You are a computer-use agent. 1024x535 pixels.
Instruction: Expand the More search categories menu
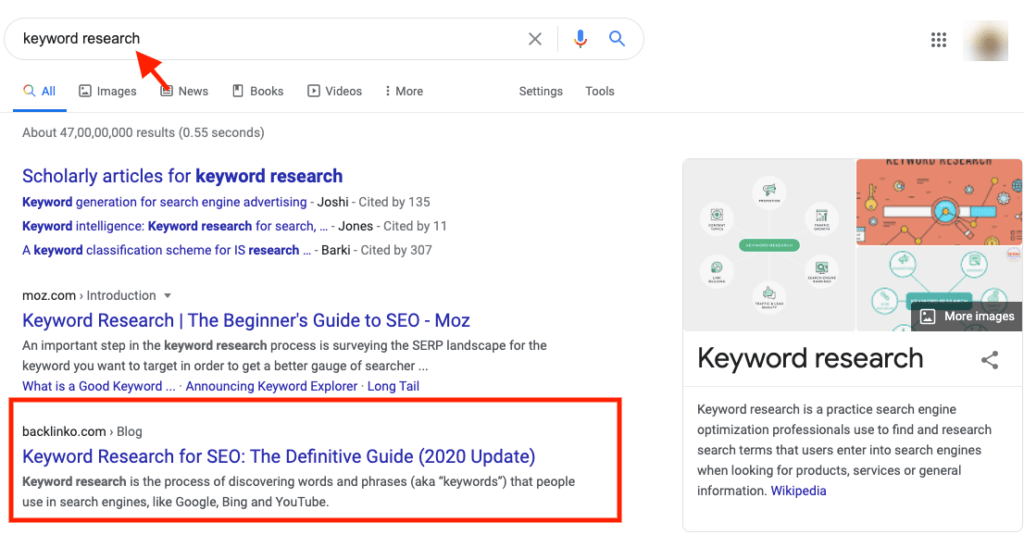(x=404, y=91)
